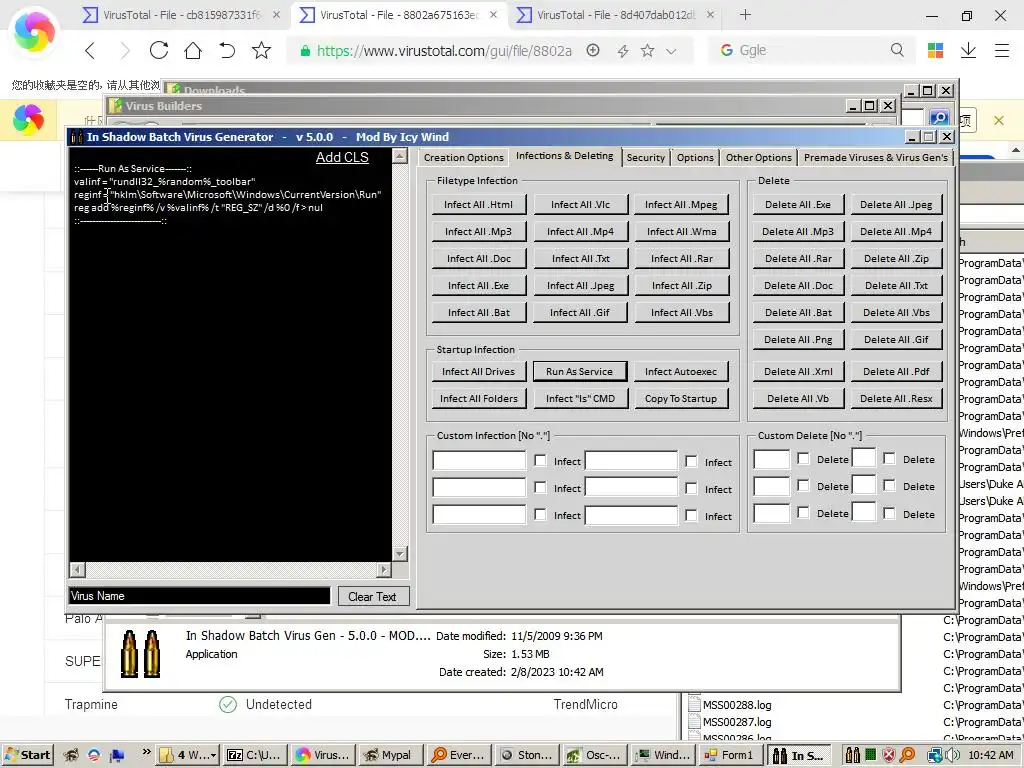Screen dimensions: 1024x768
Task: Click the volume speaker tray icon
Action: point(952,755)
